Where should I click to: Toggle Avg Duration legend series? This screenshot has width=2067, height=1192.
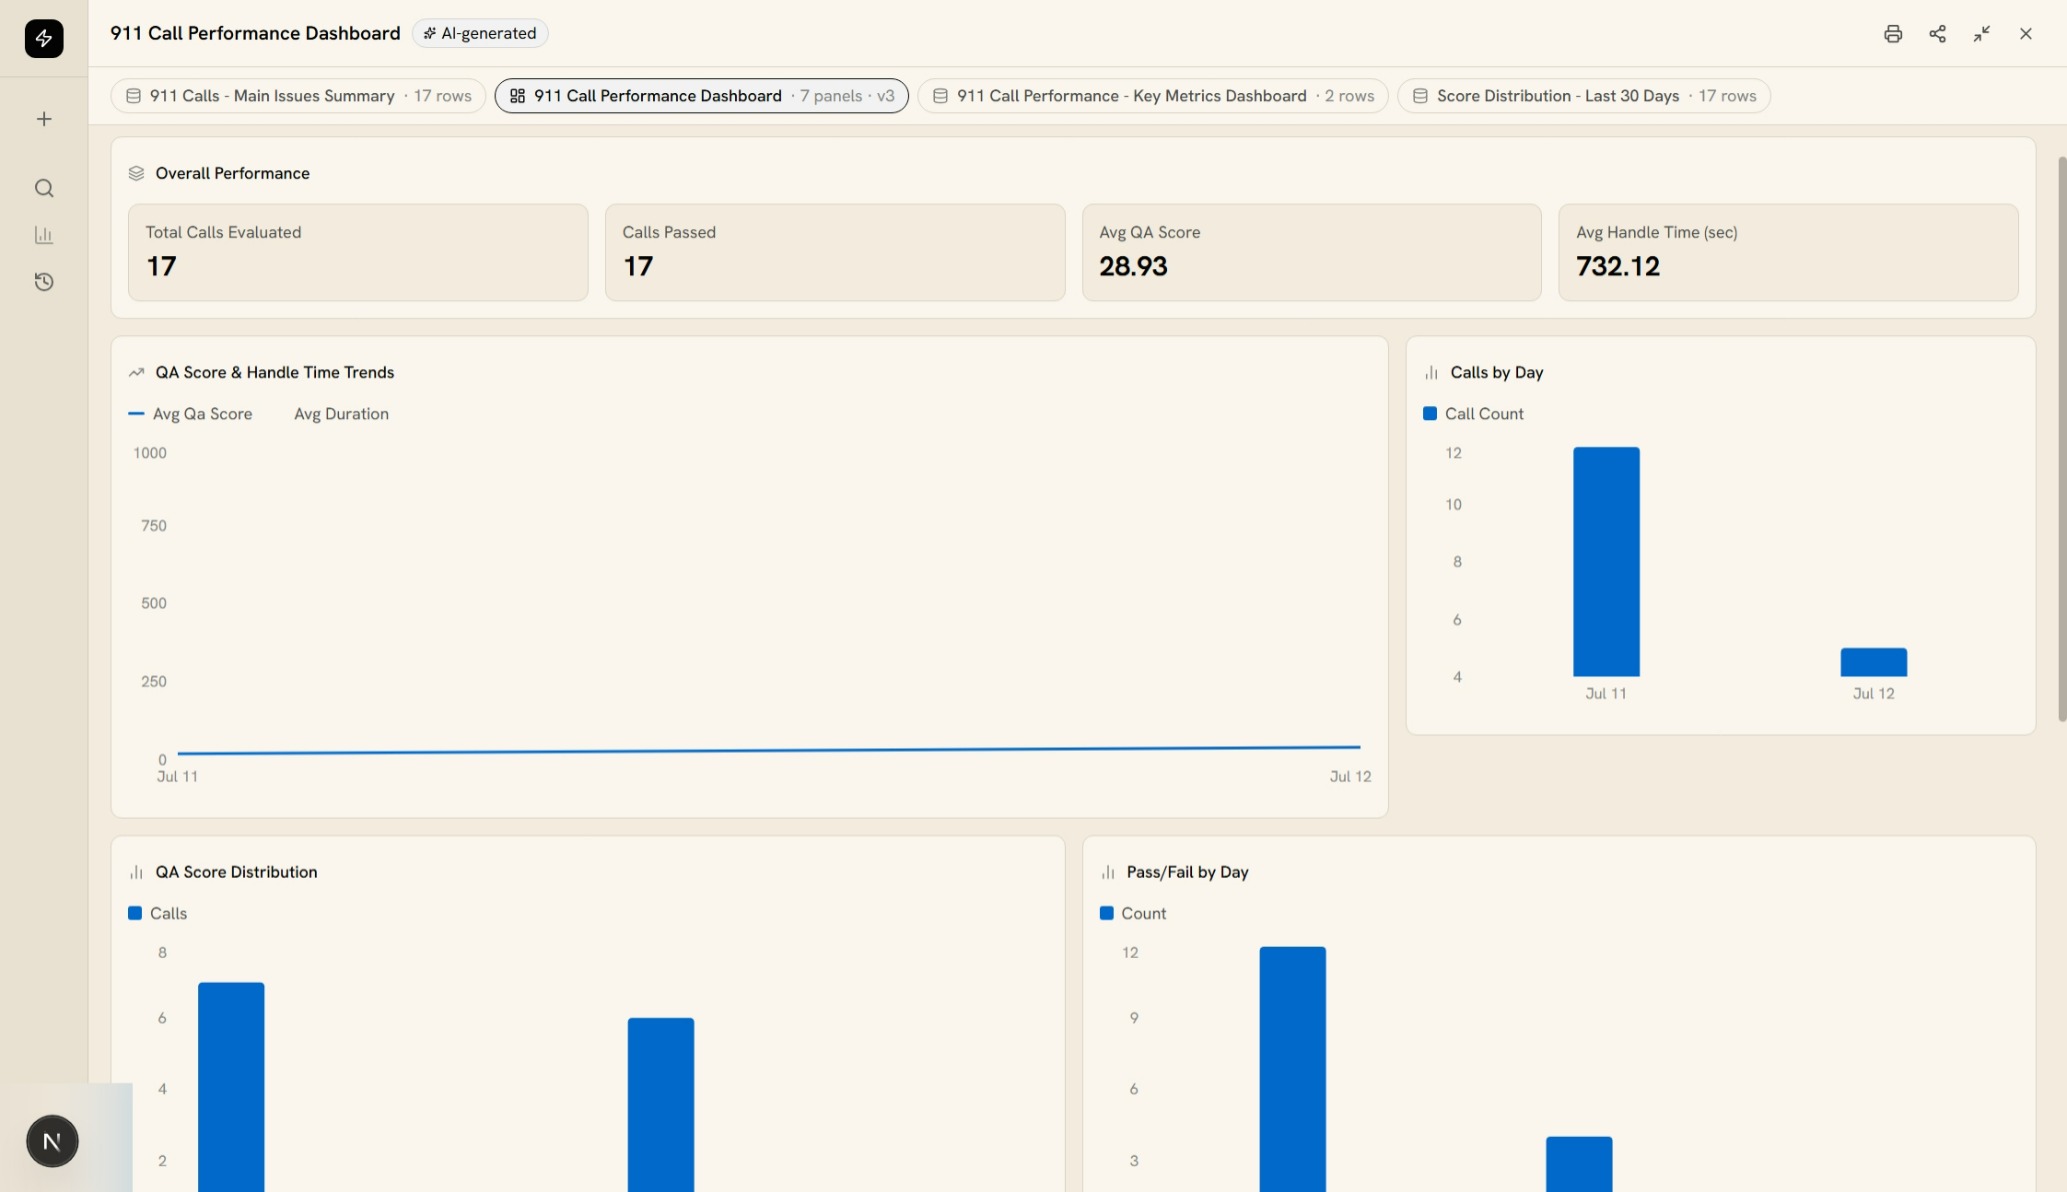pyautogui.click(x=341, y=414)
